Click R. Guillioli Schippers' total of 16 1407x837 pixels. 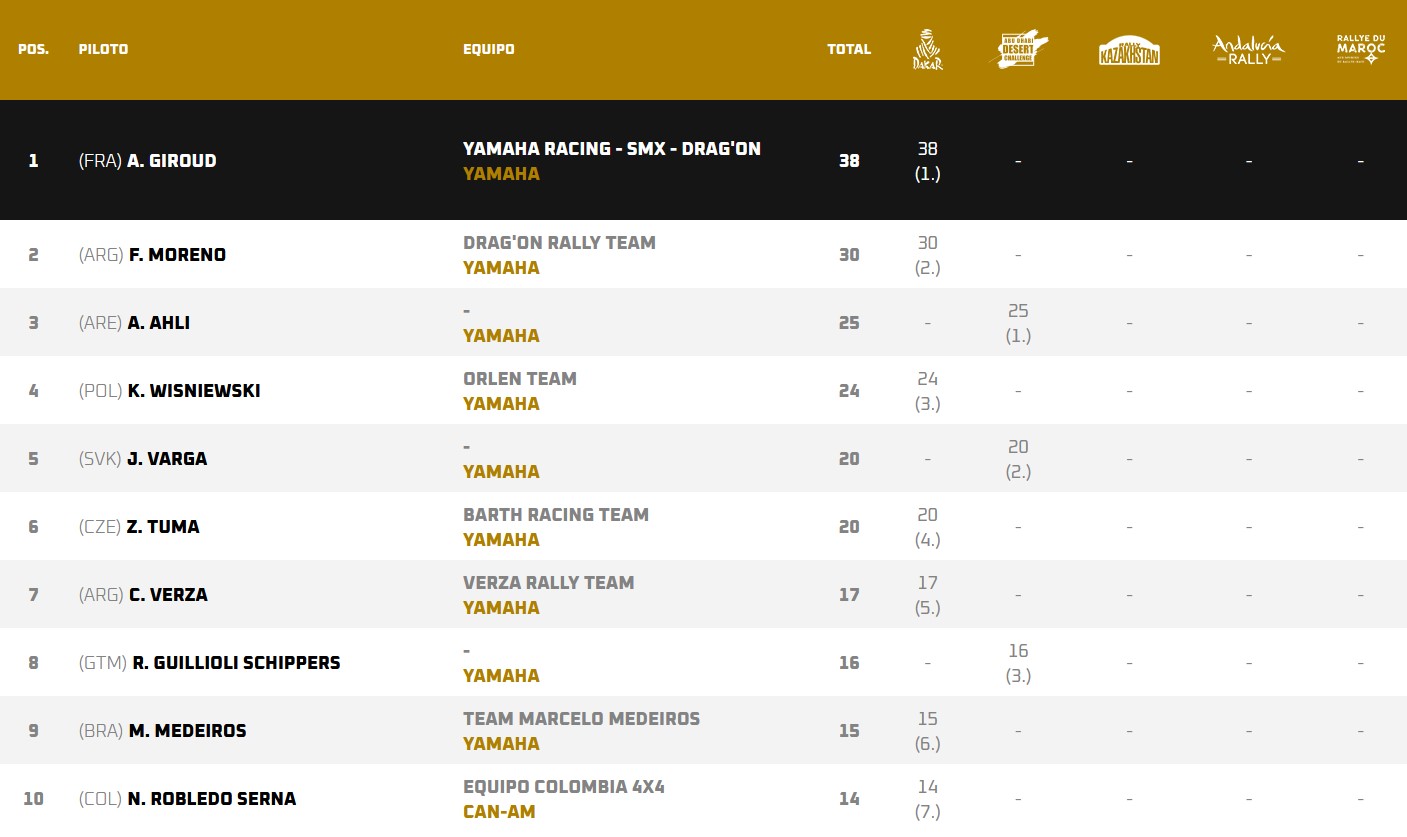coord(849,663)
